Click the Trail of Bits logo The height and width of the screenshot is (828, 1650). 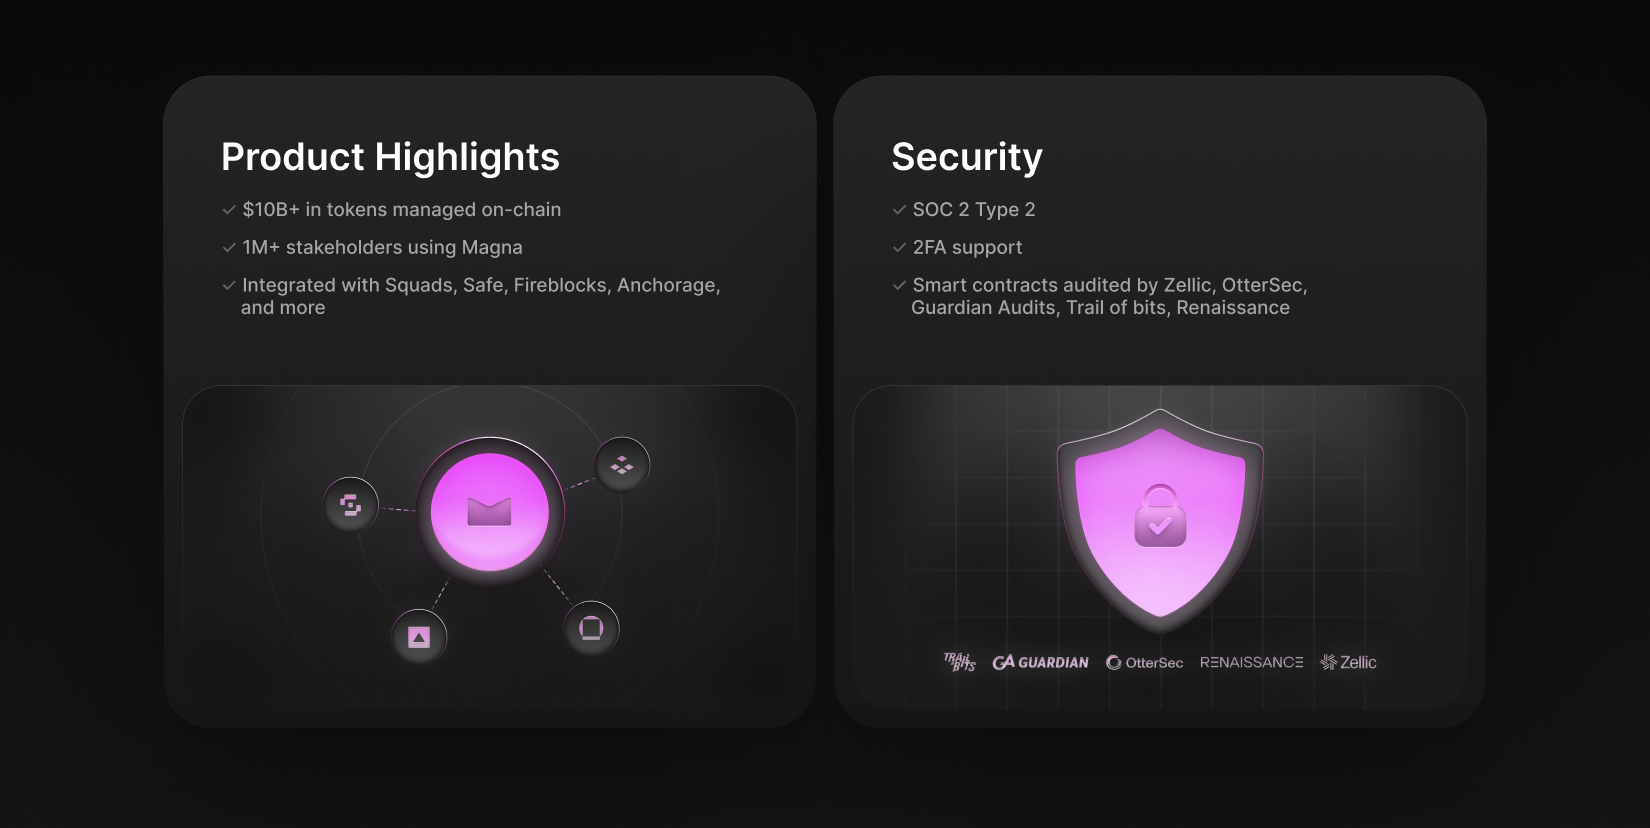959,662
